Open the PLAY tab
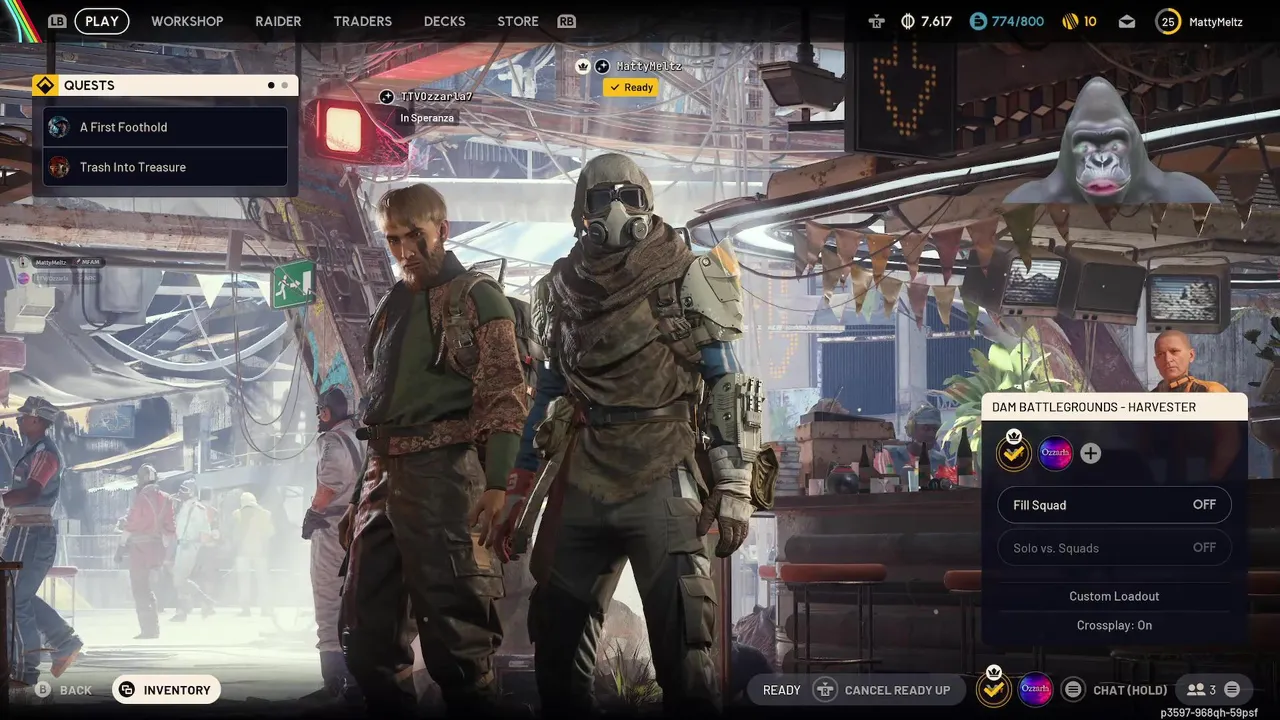 click(101, 21)
